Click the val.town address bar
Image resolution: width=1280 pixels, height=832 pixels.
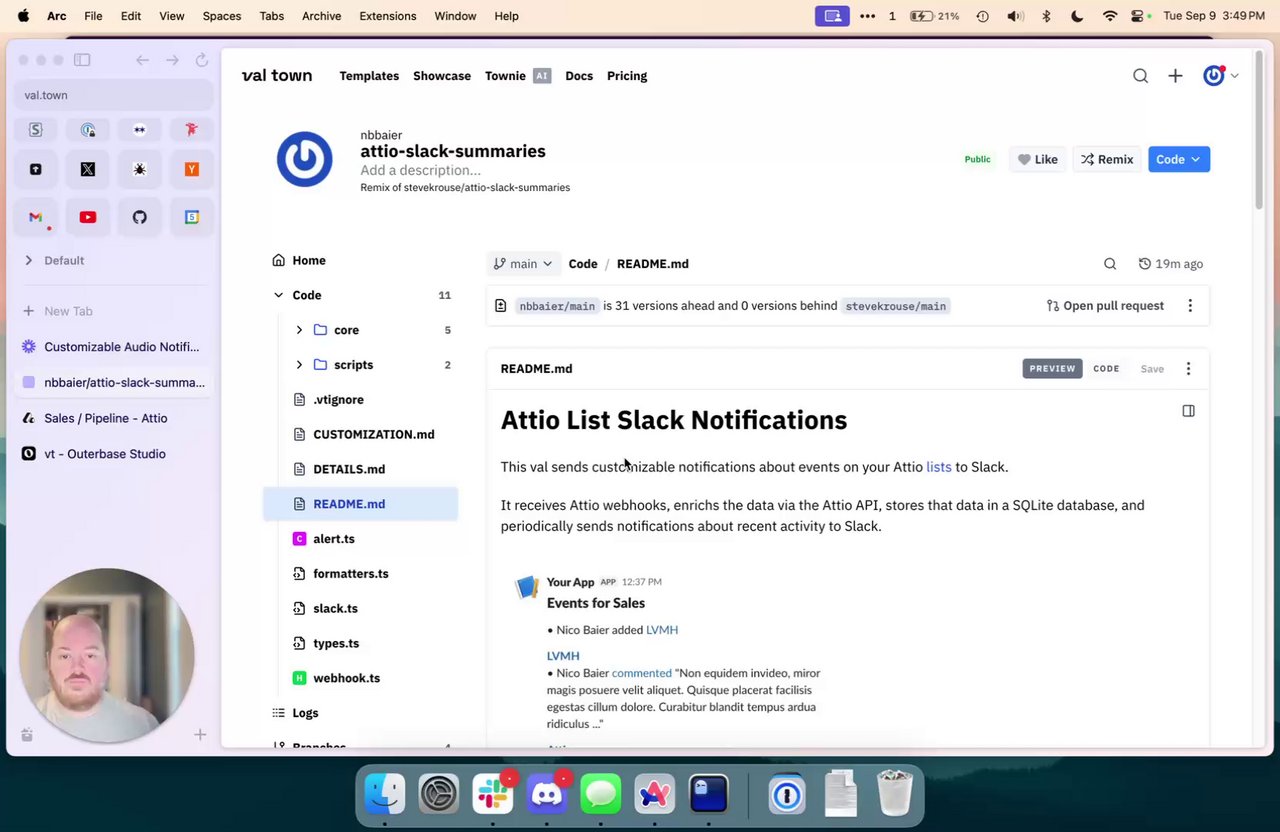[x=114, y=95]
